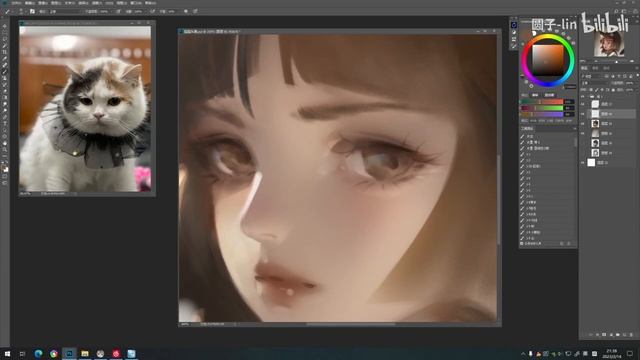
Task: Switch to the Channels tab
Action: pyautogui.click(x=595, y=68)
